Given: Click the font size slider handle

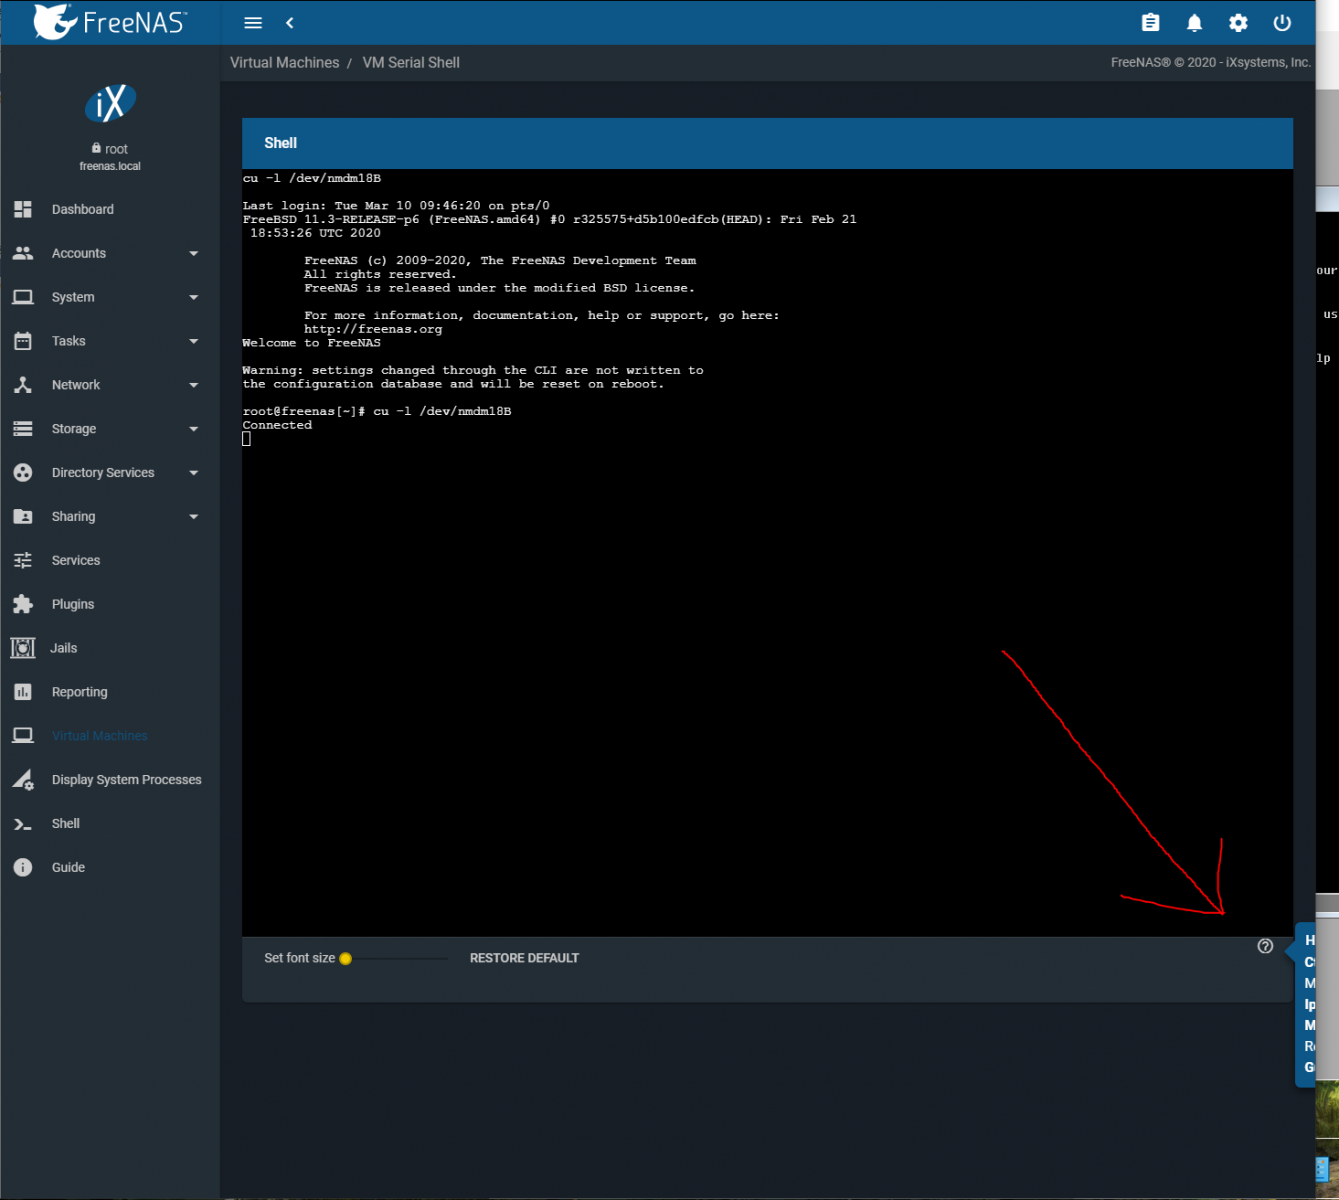Looking at the screenshot, I should click(345, 958).
